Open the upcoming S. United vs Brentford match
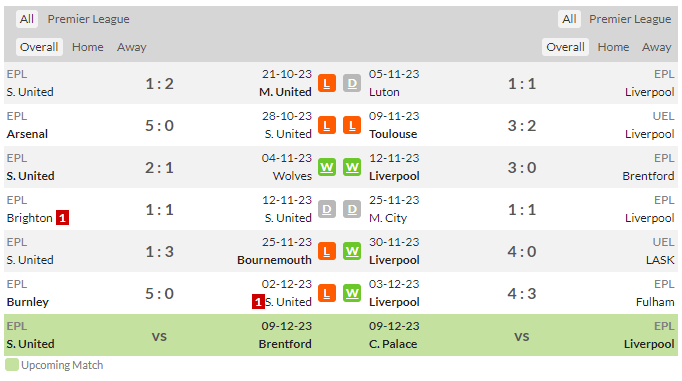Viewport: 682px width, 381px height. point(159,335)
